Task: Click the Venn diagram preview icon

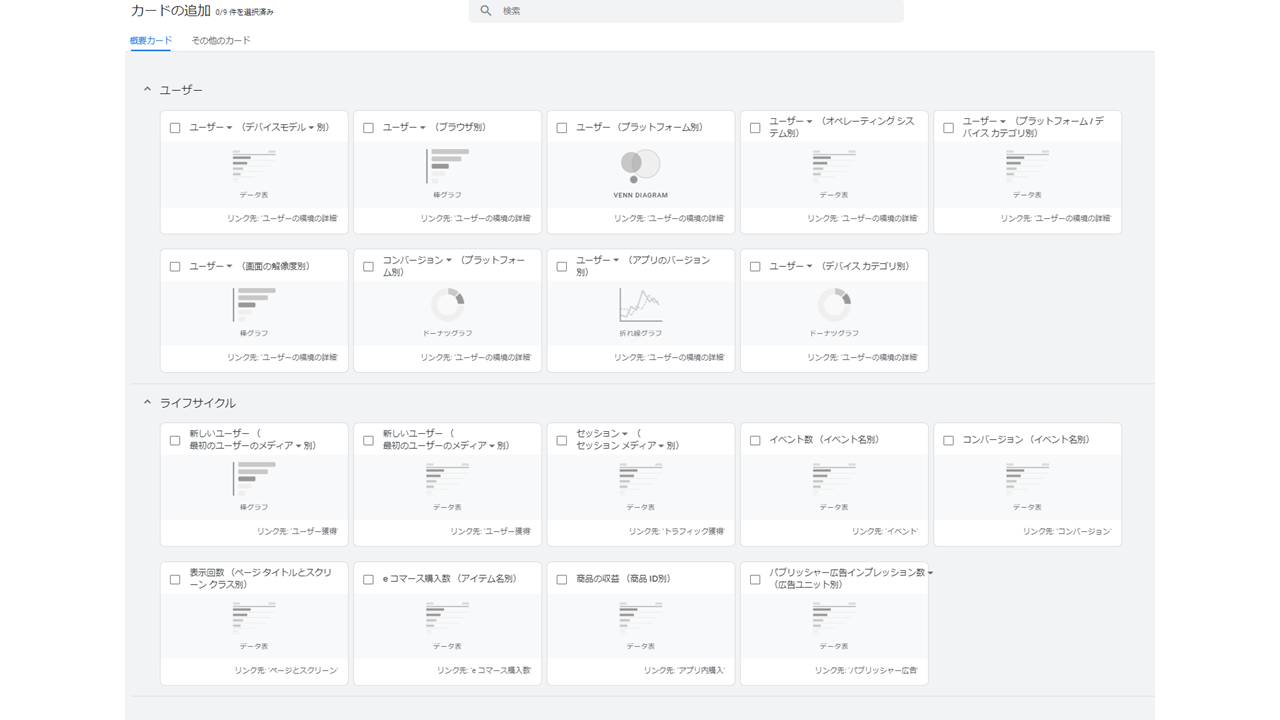Action: pyautogui.click(x=640, y=165)
